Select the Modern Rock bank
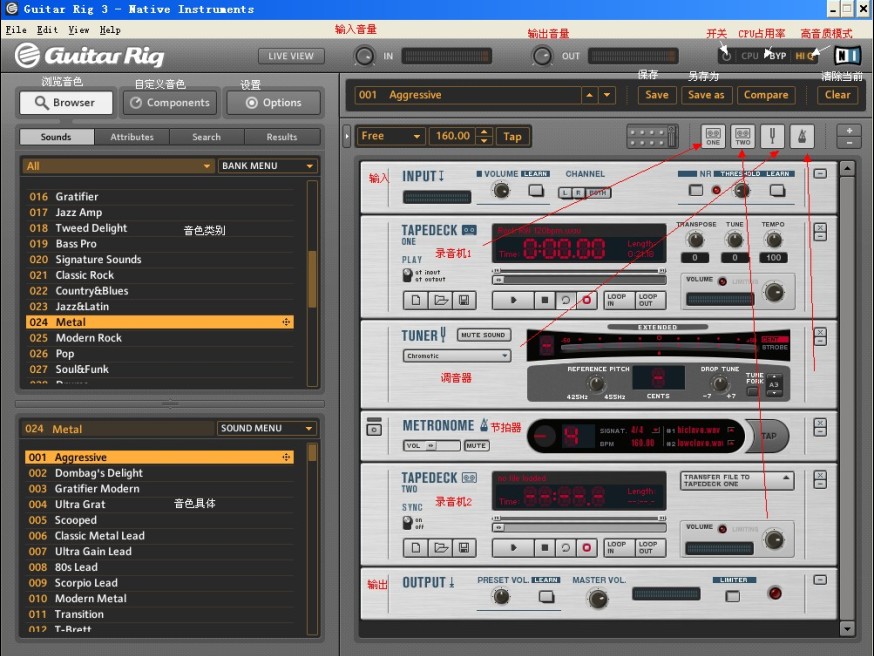This screenshot has width=875, height=656. click(160, 338)
